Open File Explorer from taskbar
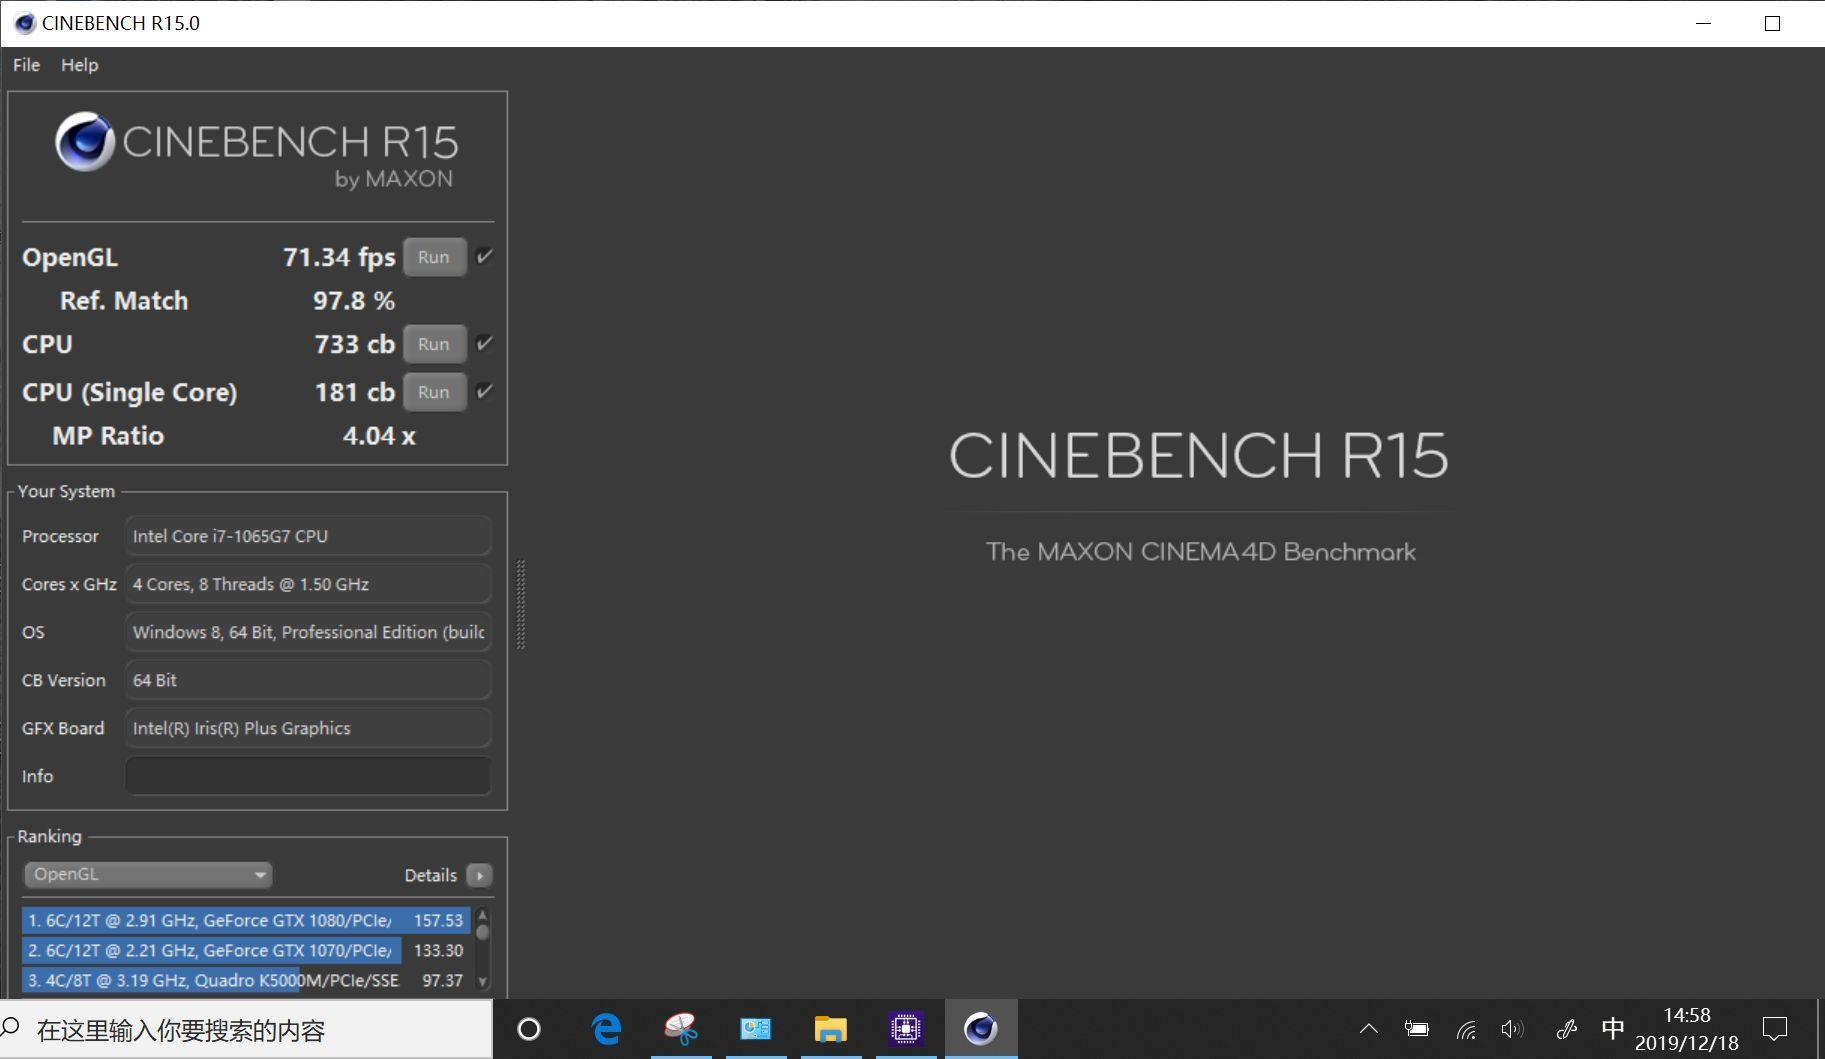Viewport: 1825px width, 1059px height. point(831,1029)
